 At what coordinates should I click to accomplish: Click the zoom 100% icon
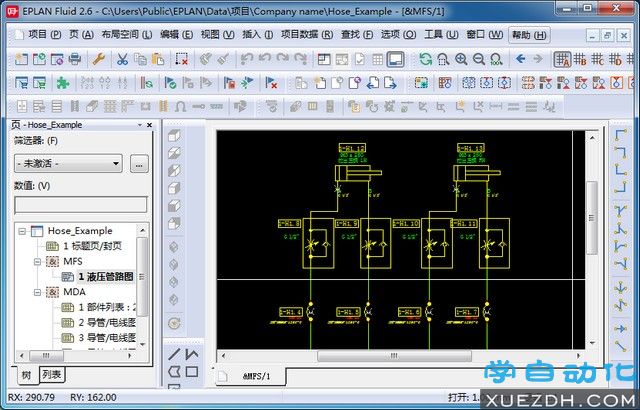coord(496,60)
